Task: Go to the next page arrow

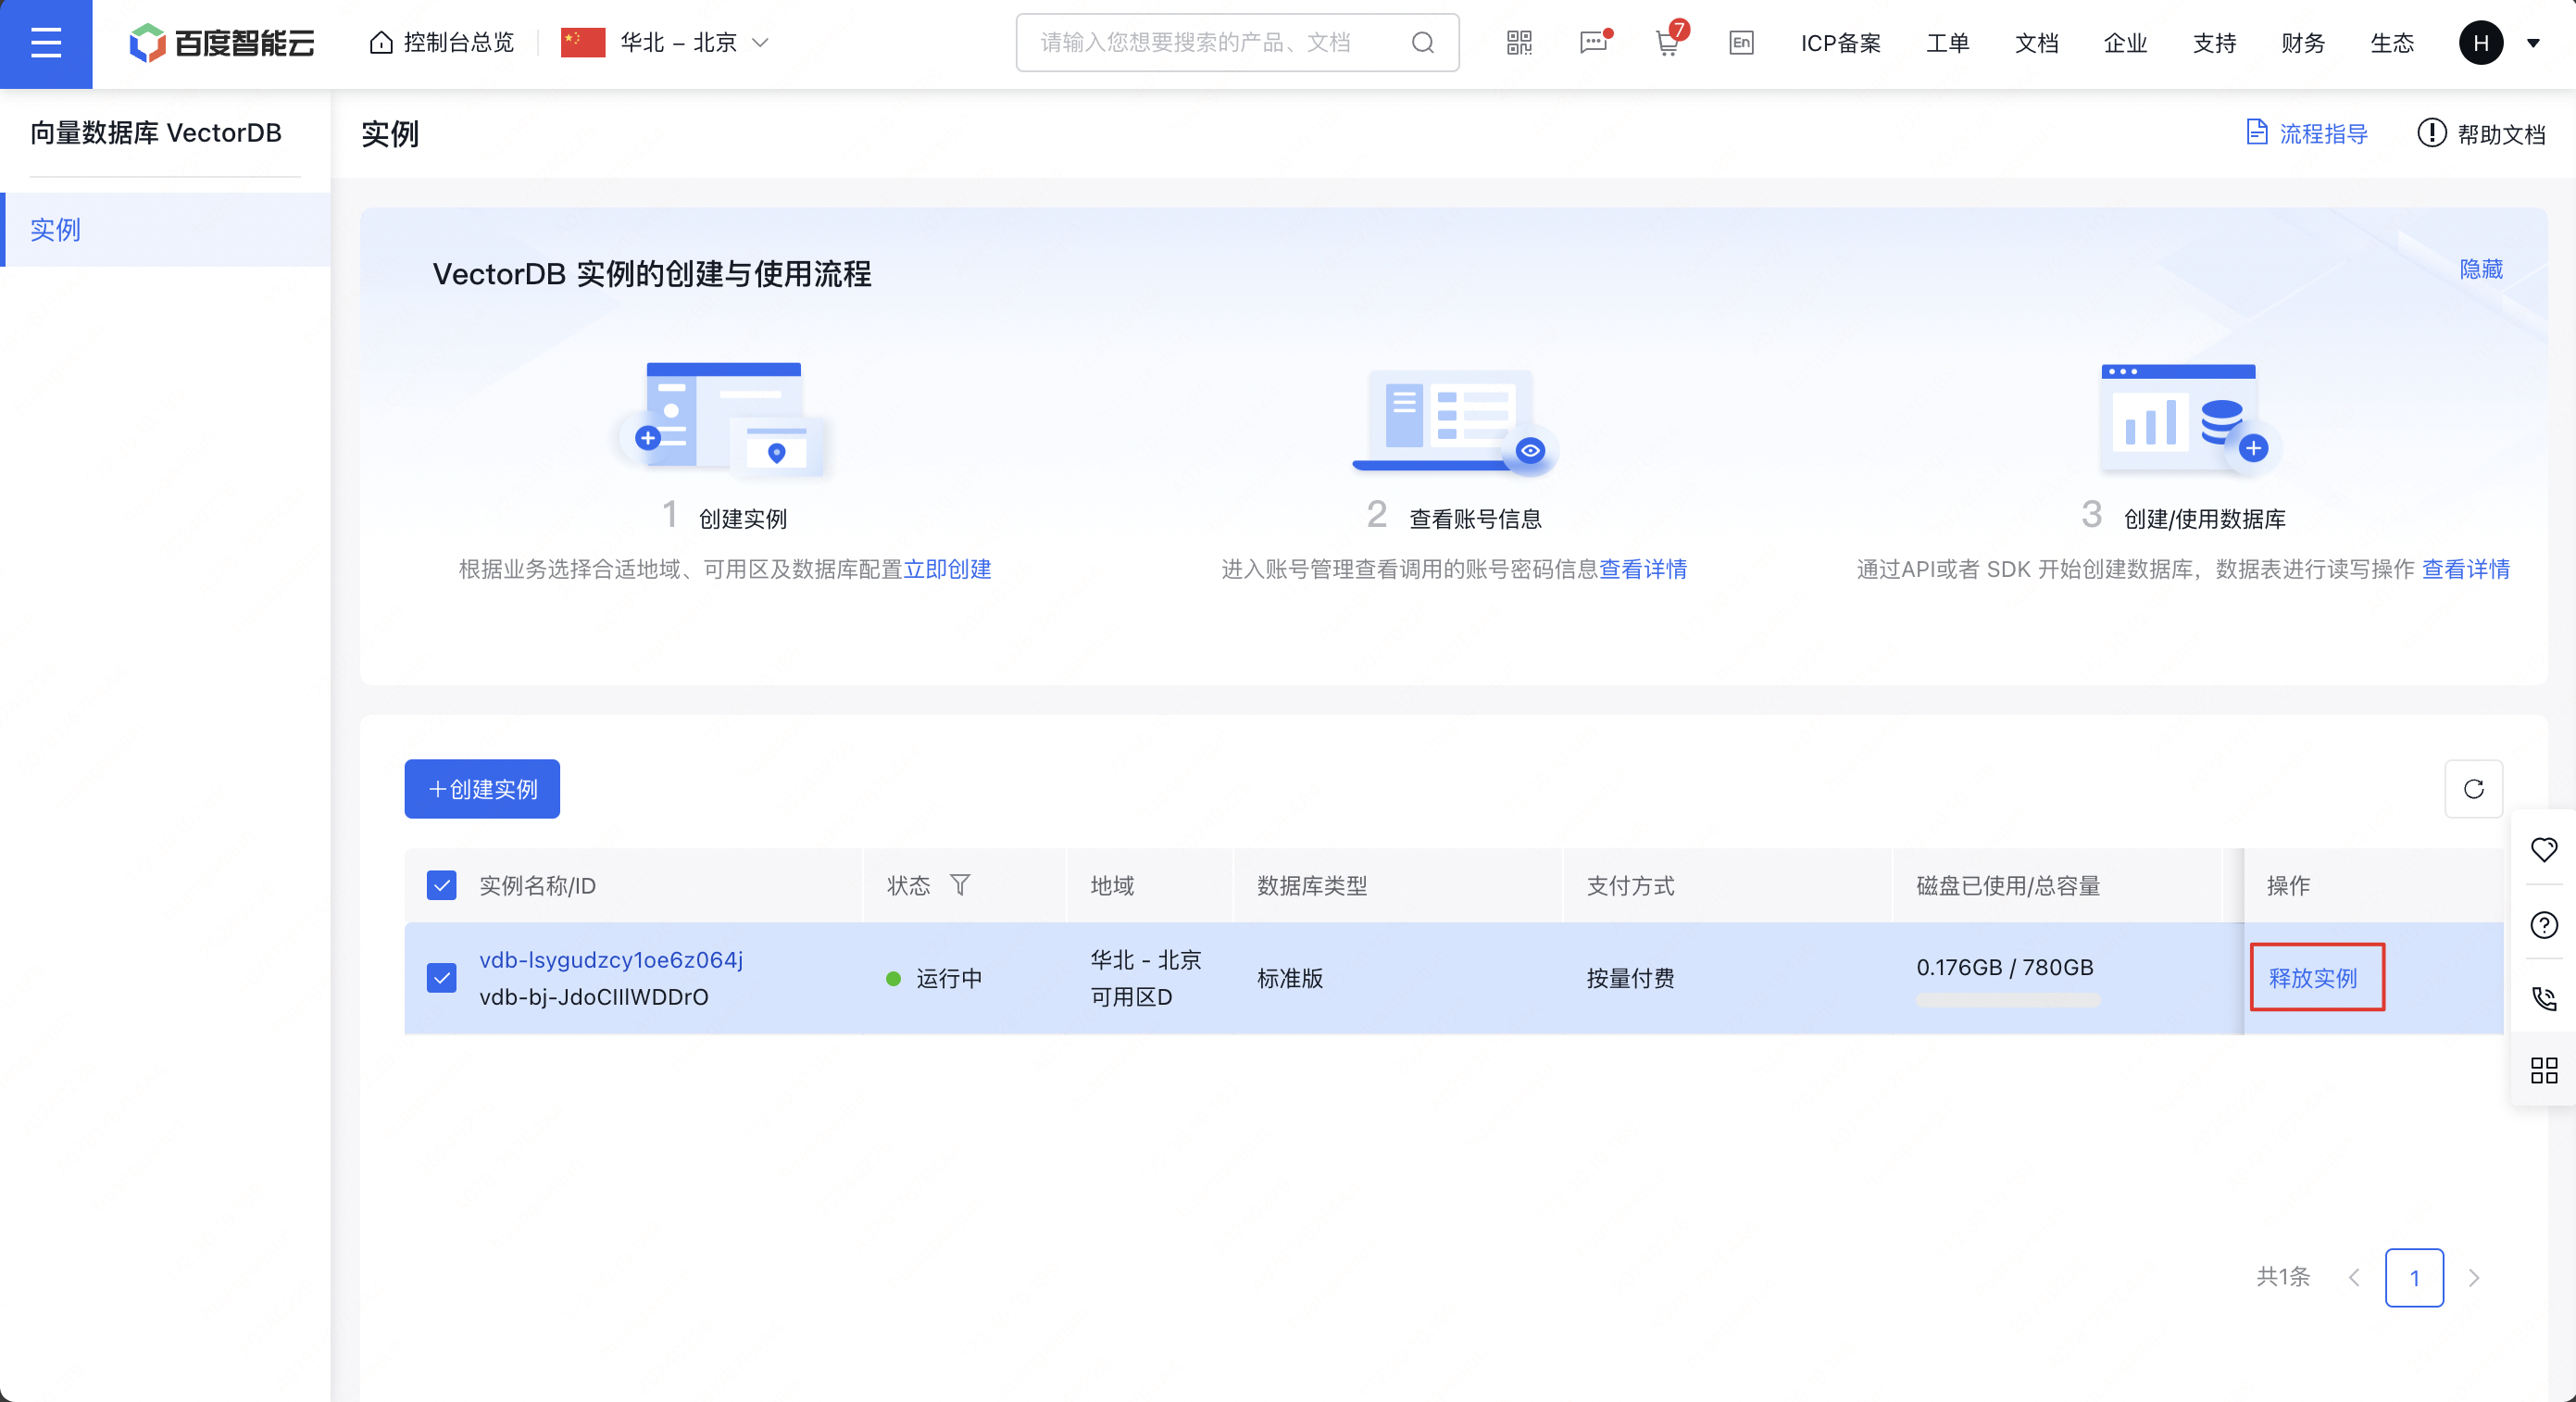Action: (x=2474, y=1277)
